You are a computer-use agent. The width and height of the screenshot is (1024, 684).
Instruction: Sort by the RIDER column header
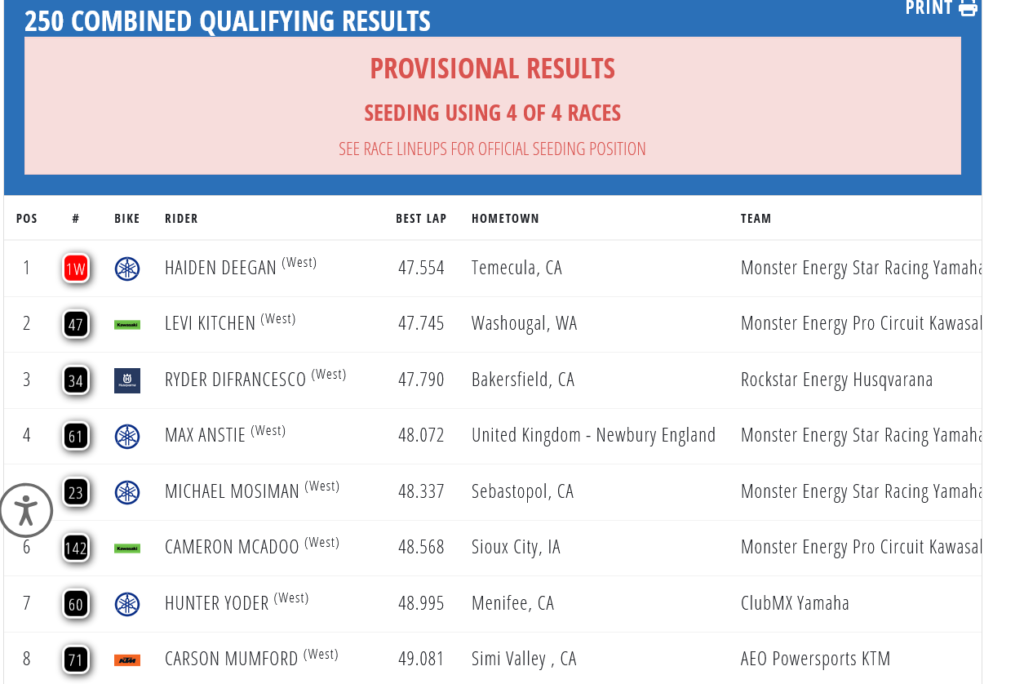click(181, 218)
